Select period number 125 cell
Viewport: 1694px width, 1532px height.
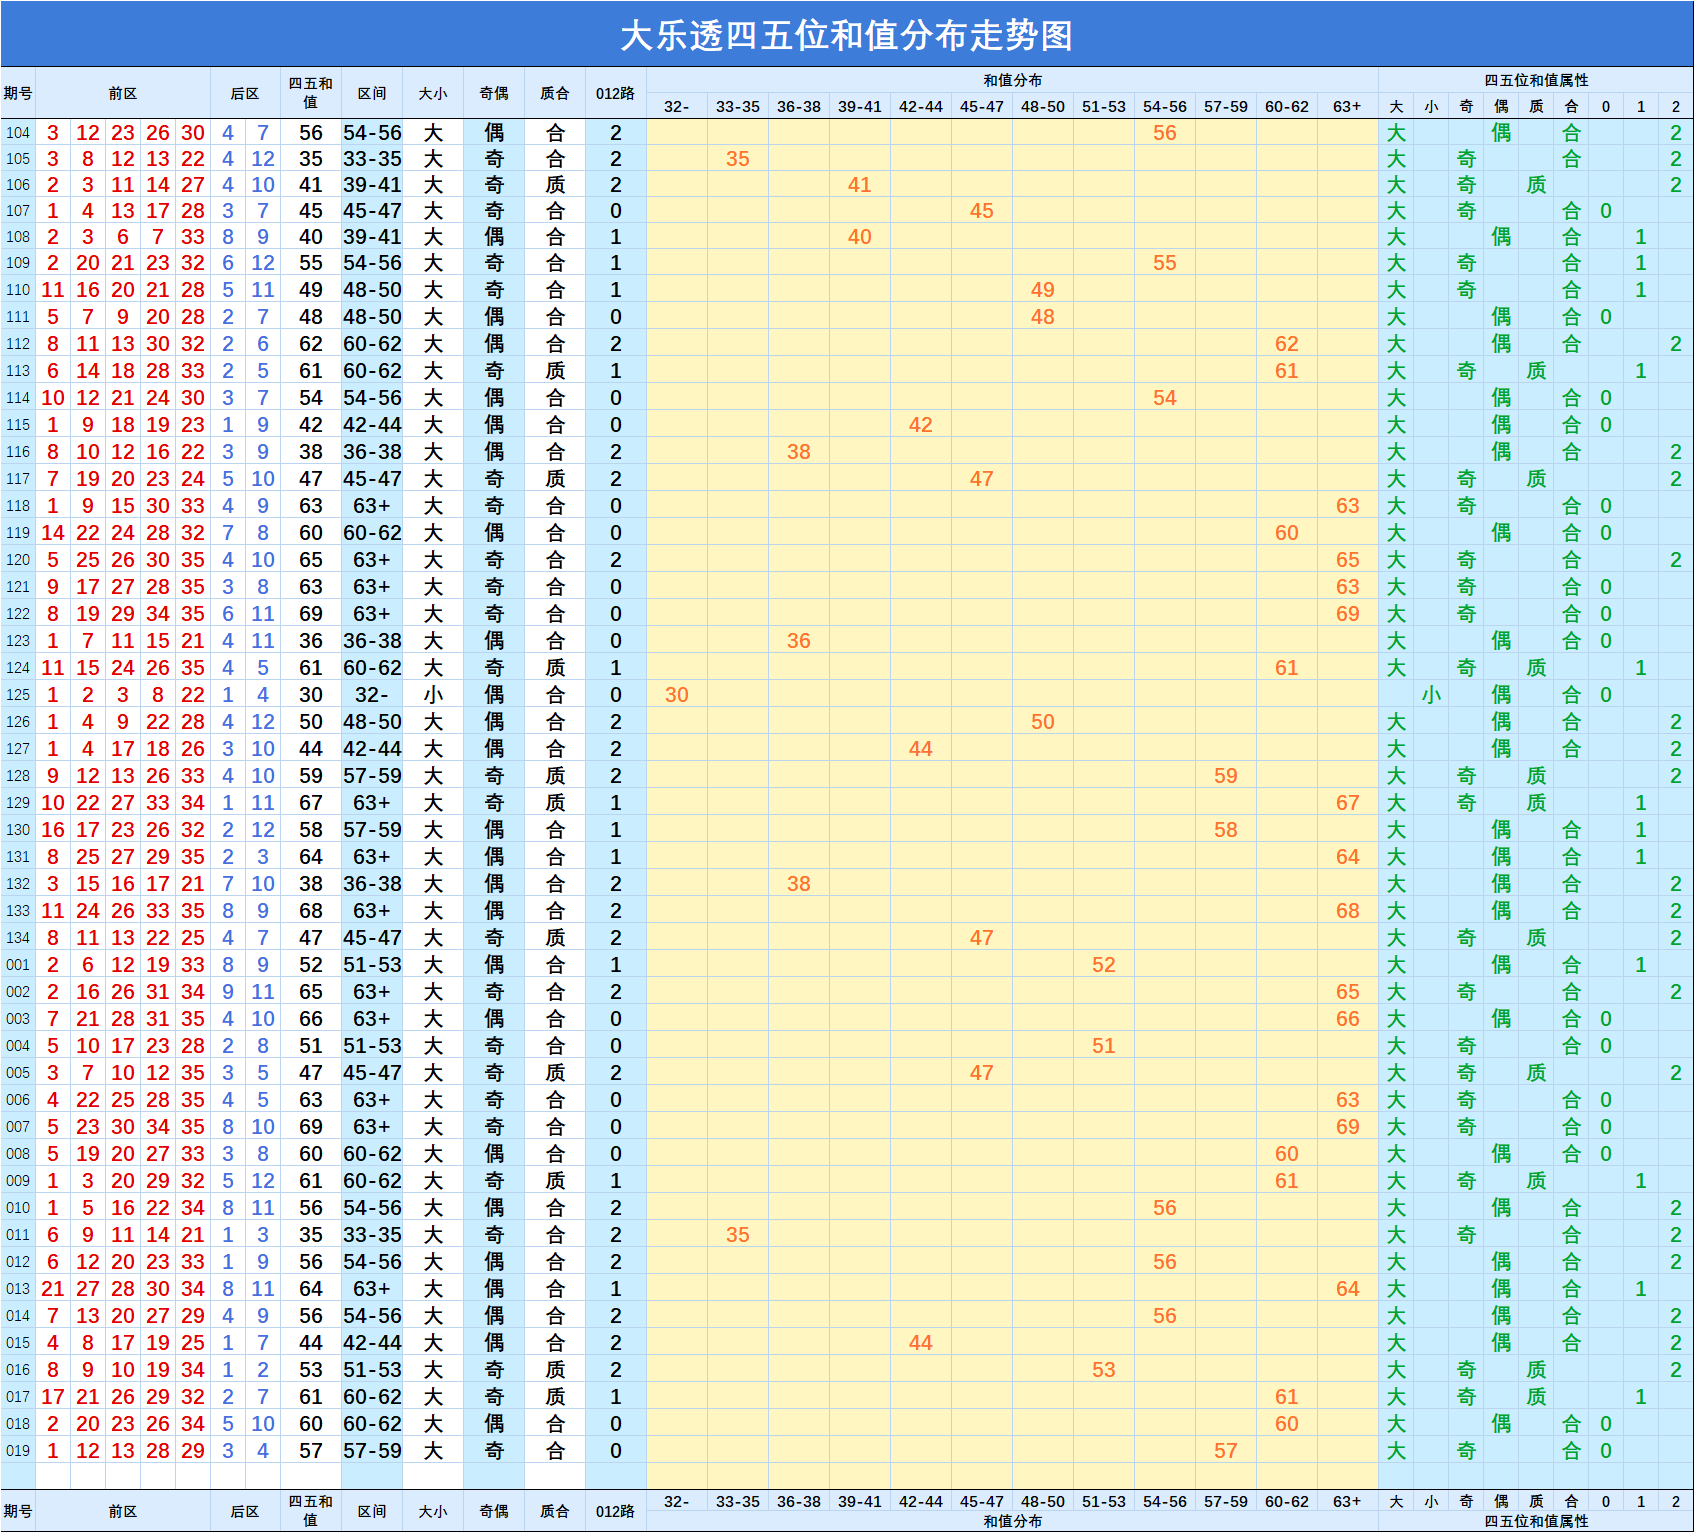[18, 694]
